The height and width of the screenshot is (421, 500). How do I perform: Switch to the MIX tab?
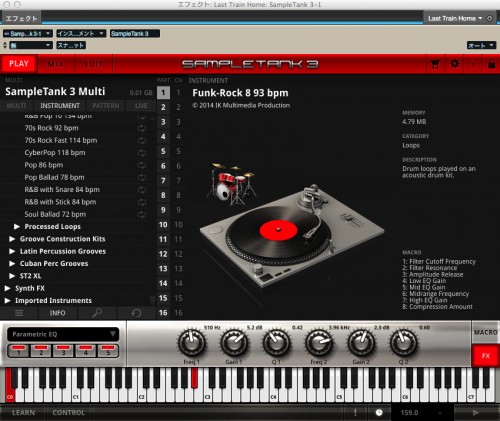[x=56, y=64]
